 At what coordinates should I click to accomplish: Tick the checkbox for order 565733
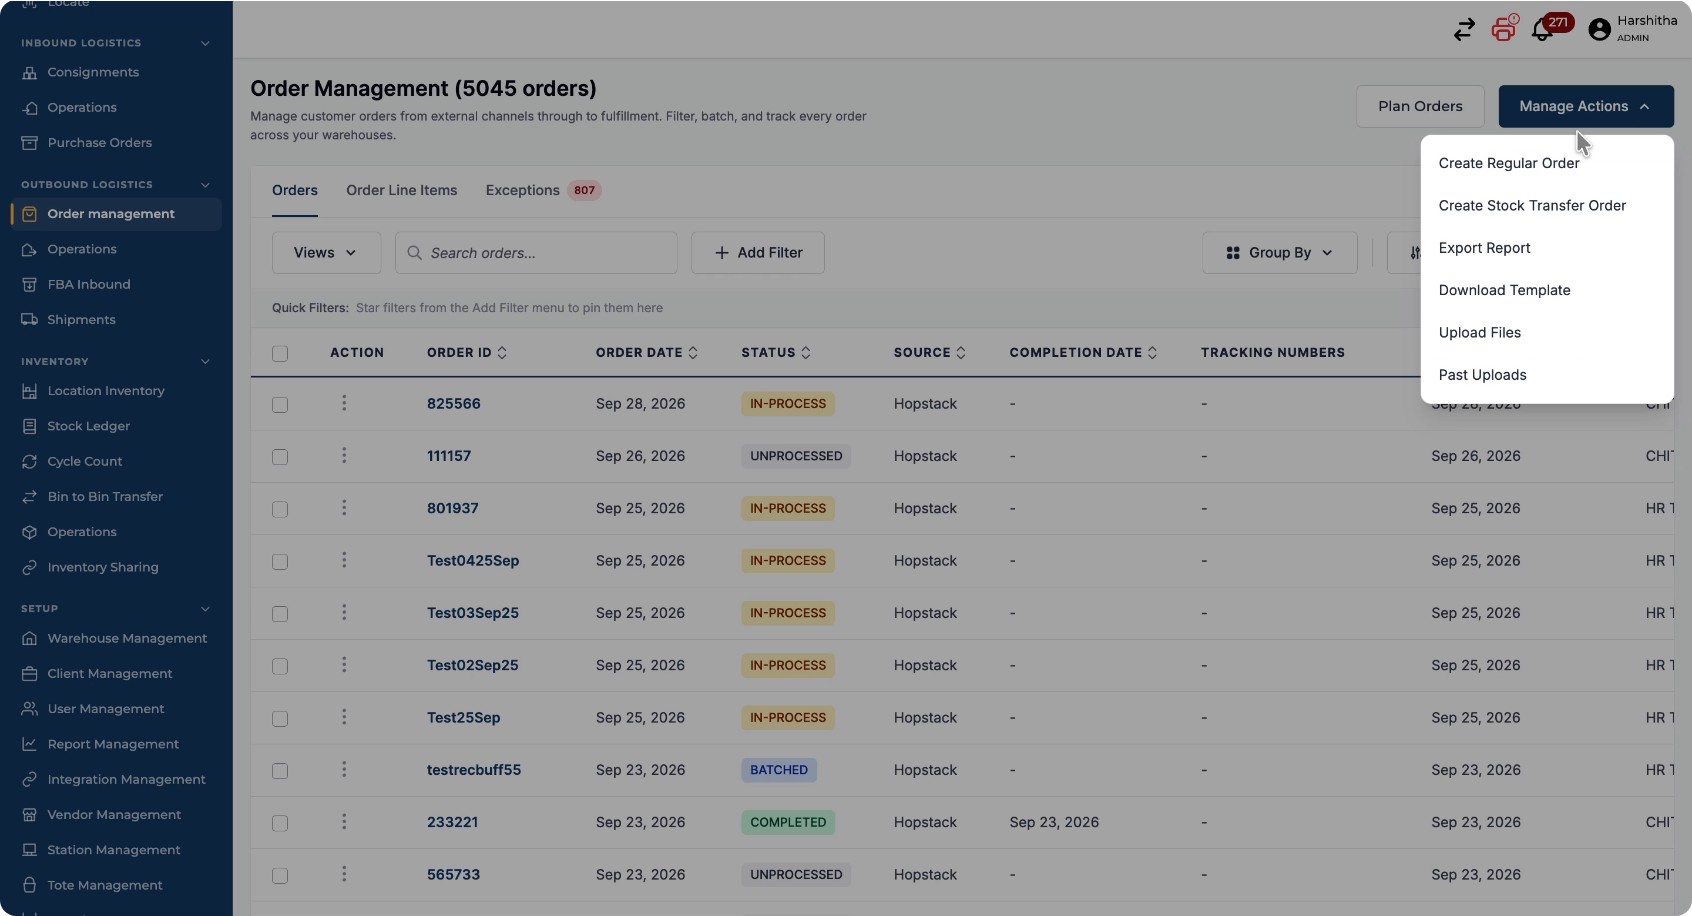tap(280, 875)
